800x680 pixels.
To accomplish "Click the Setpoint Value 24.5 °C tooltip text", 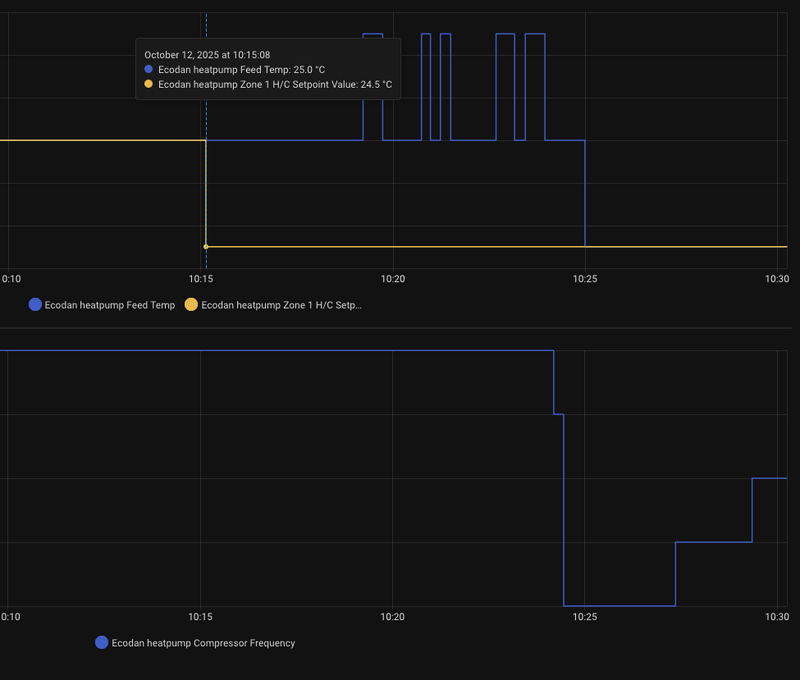I will (275, 85).
